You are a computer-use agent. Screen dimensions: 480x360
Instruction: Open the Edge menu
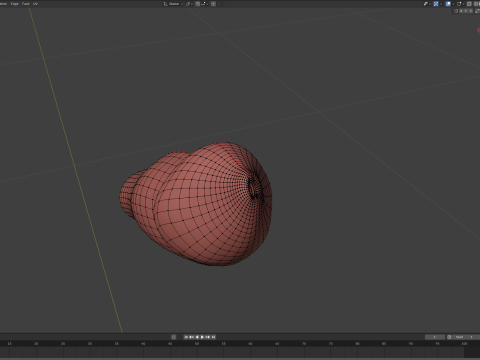15,4
